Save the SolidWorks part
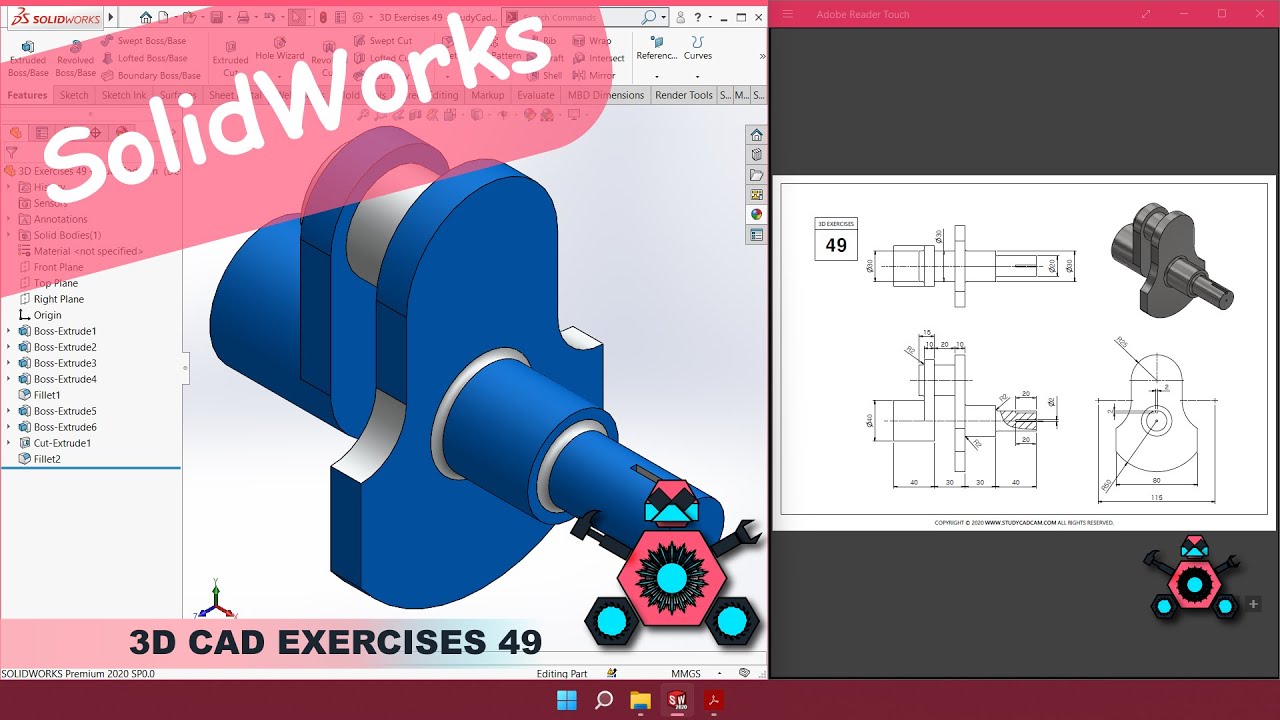This screenshot has height=720, width=1280. (x=216, y=17)
